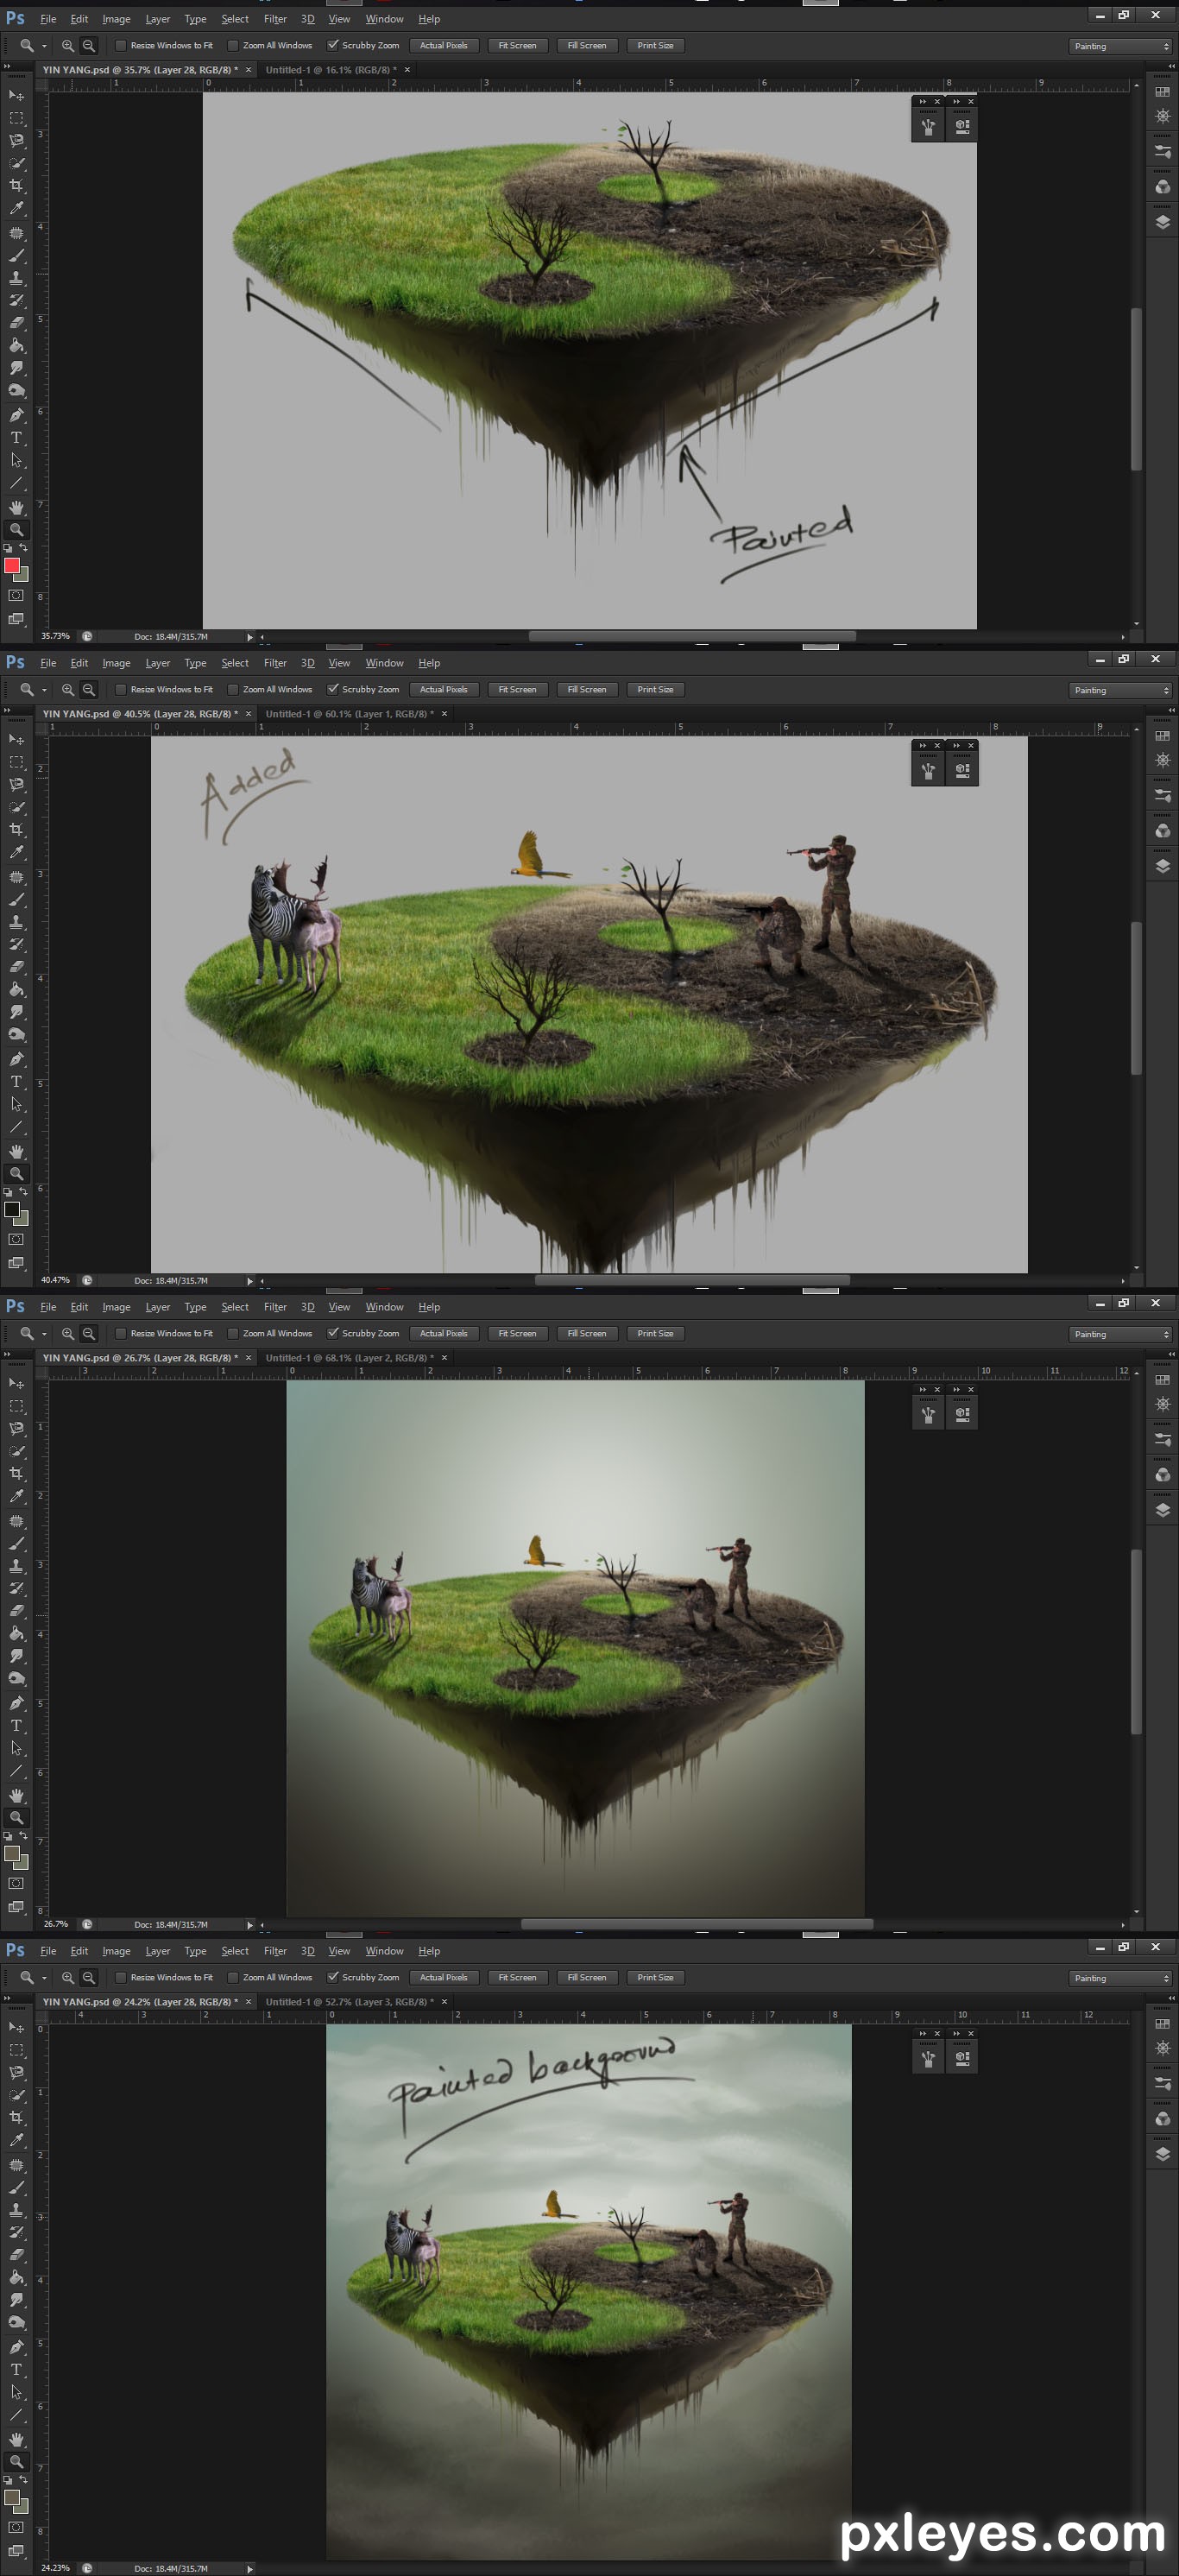1179x2576 pixels.
Task: Select the Smudge tool in second window
Action: click(x=16, y=1012)
